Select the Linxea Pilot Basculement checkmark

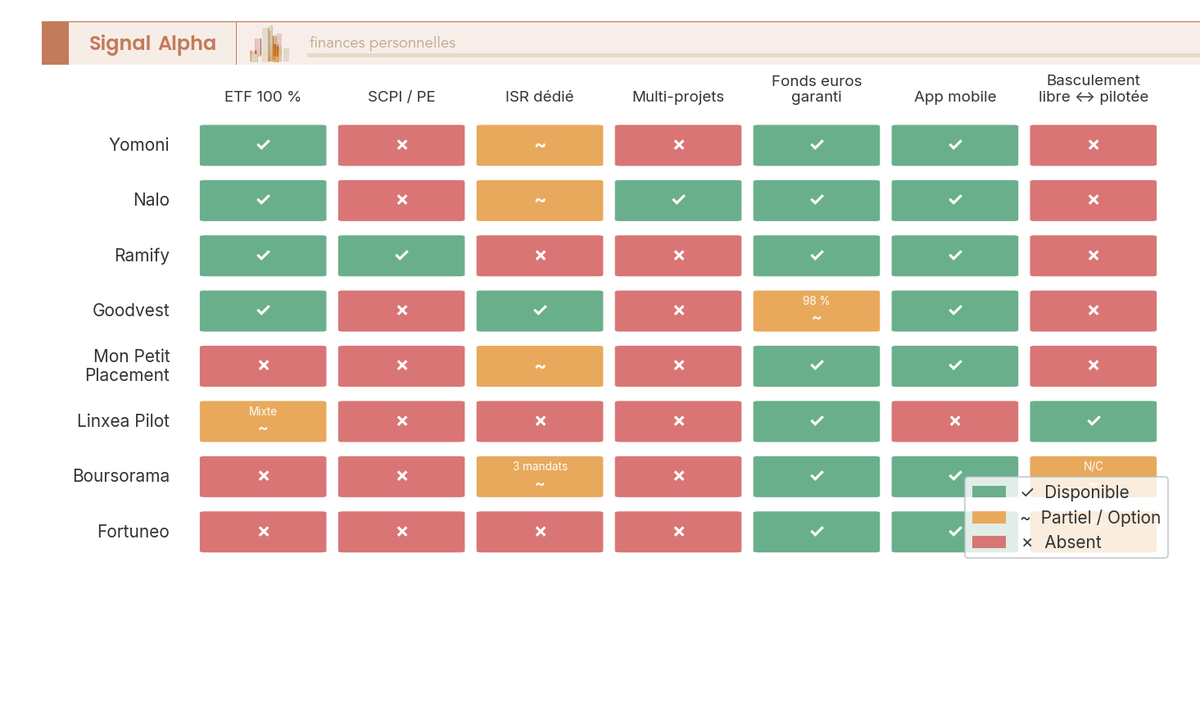click(1093, 421)
